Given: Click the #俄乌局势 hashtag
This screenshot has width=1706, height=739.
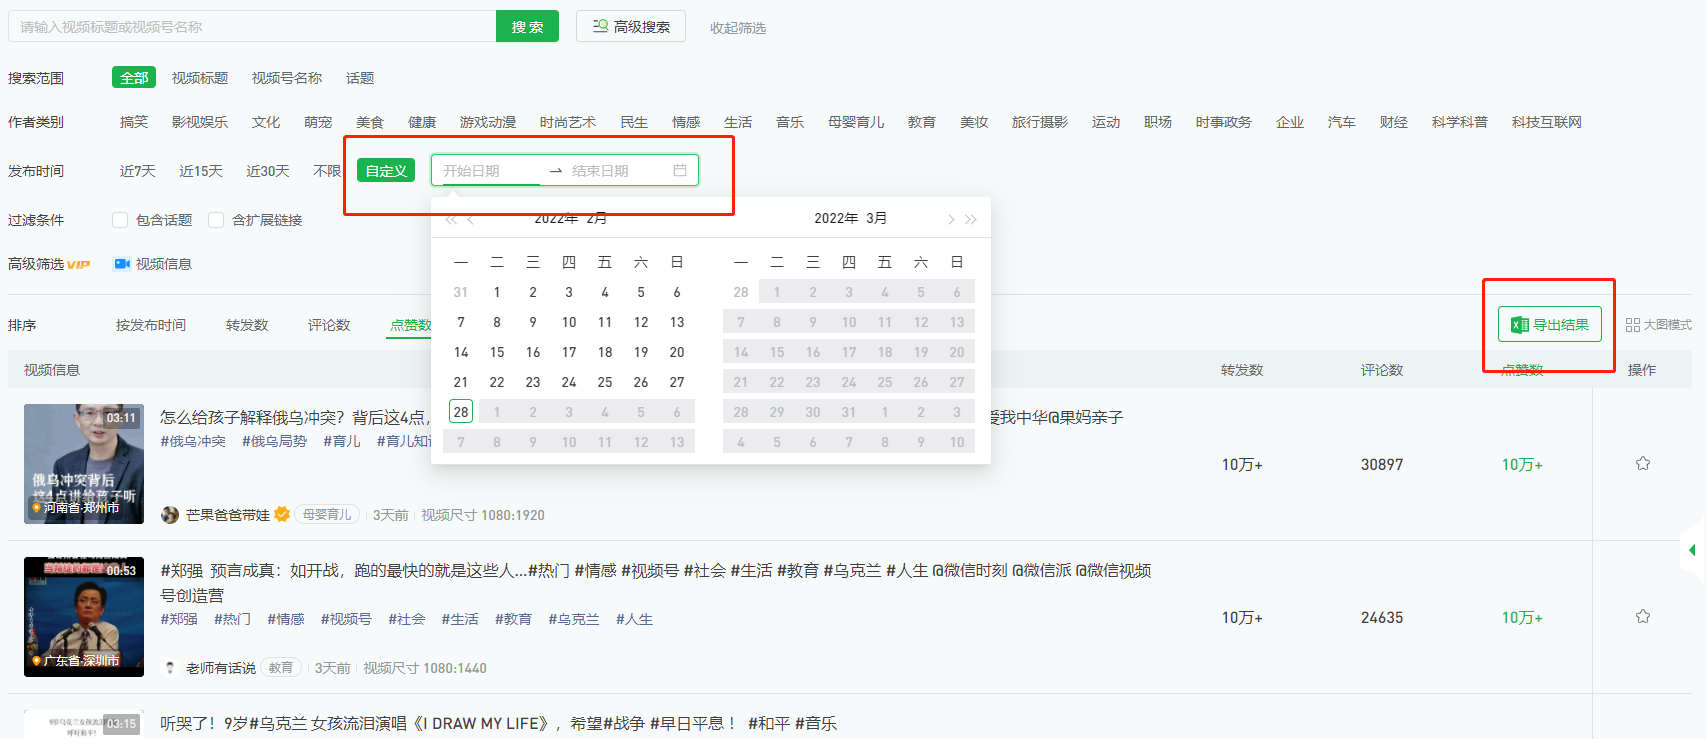Looking at the screenshot, I should tap(274, 441).
